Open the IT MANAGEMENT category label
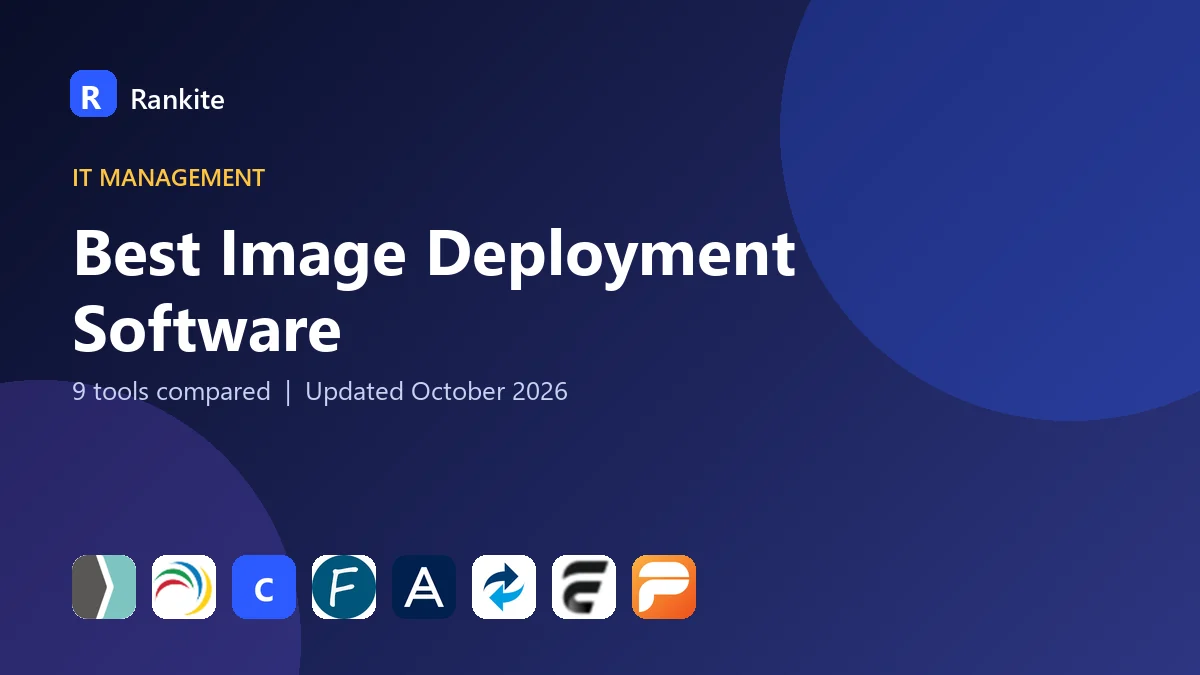1200x675 pixels. 169,178
